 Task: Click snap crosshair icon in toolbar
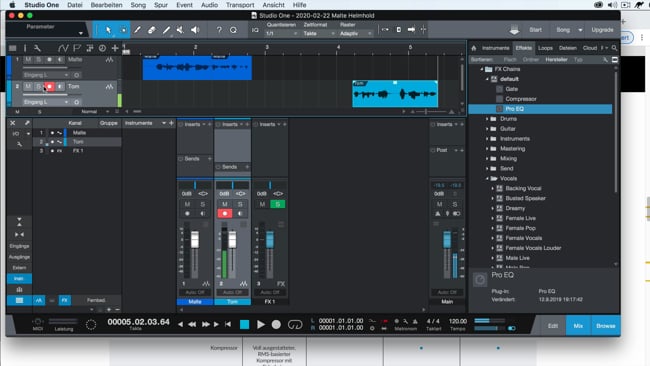click(x=423, y=29)
